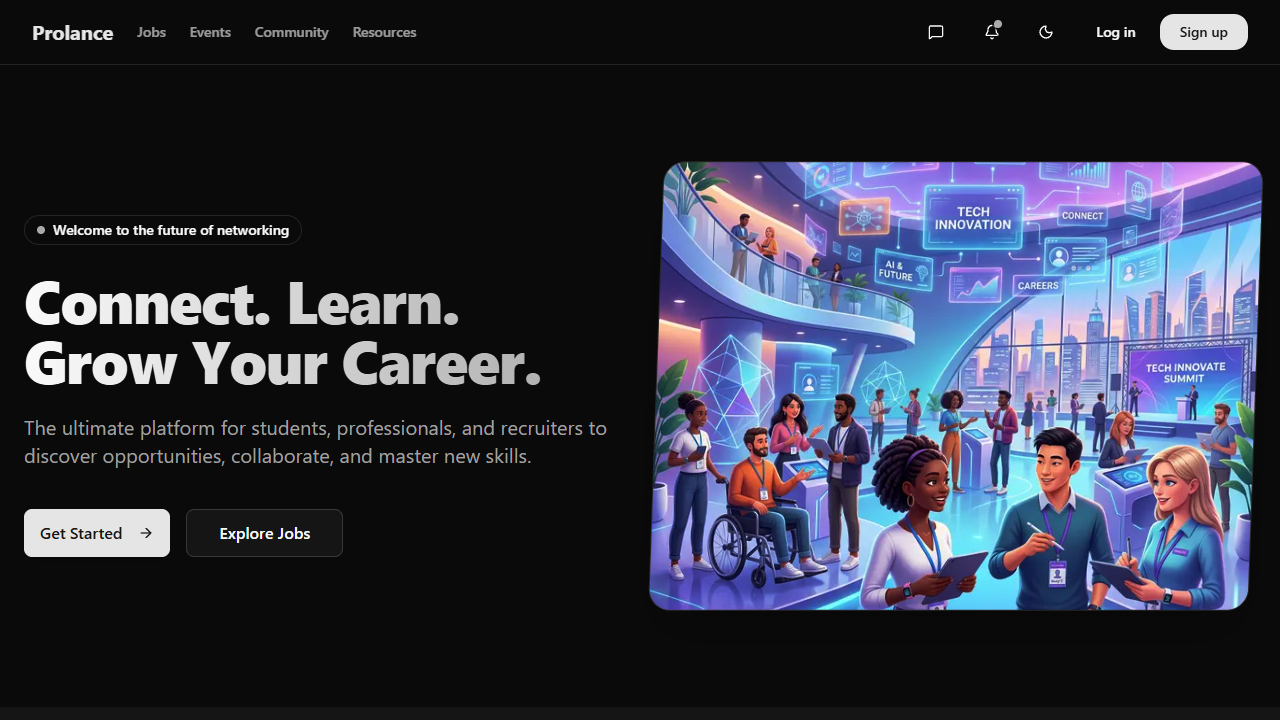The width and height of the screenshot is (1280, 720).
Task: Click the dot icon in welcome badge
Action: (x=41, y=230)
